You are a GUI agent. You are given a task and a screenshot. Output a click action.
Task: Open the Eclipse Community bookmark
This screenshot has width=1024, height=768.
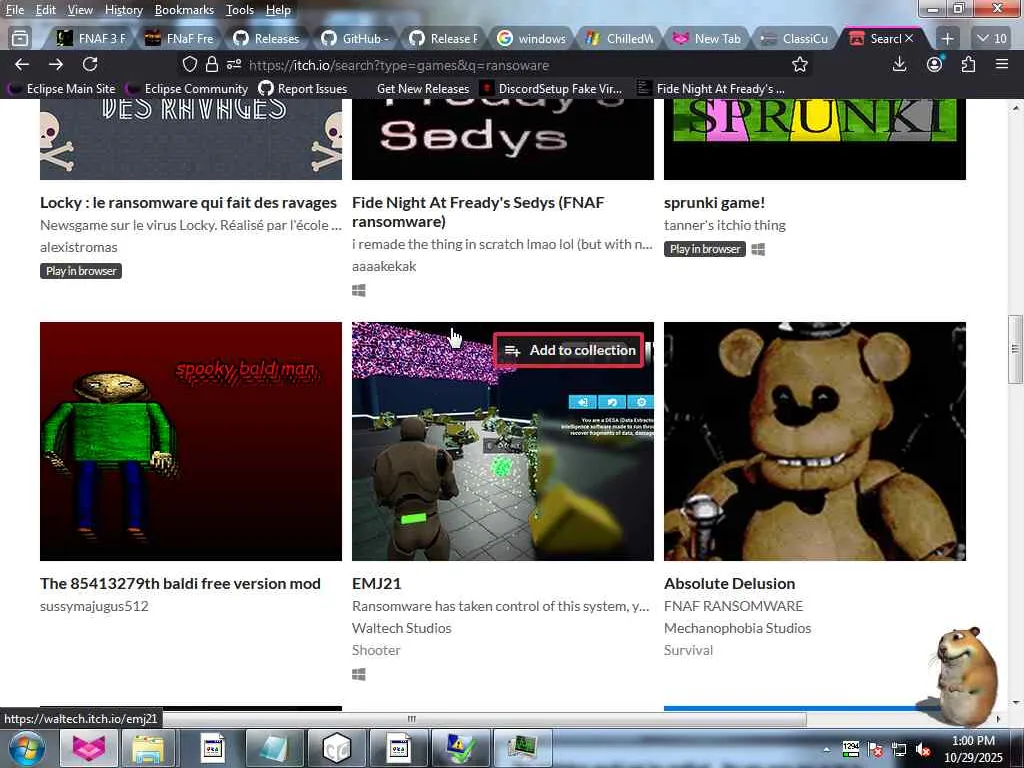(187, 88)
